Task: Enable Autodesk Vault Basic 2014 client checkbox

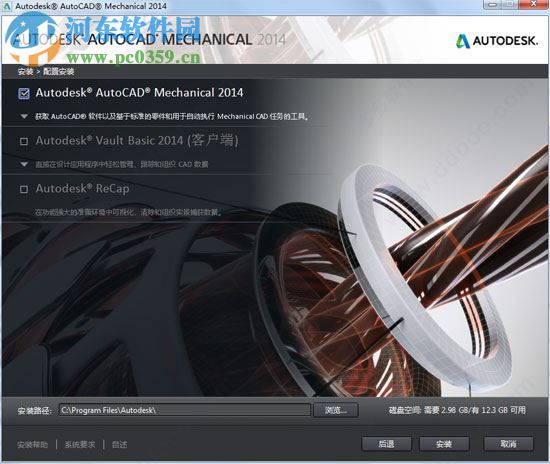Action: point(24,141)
